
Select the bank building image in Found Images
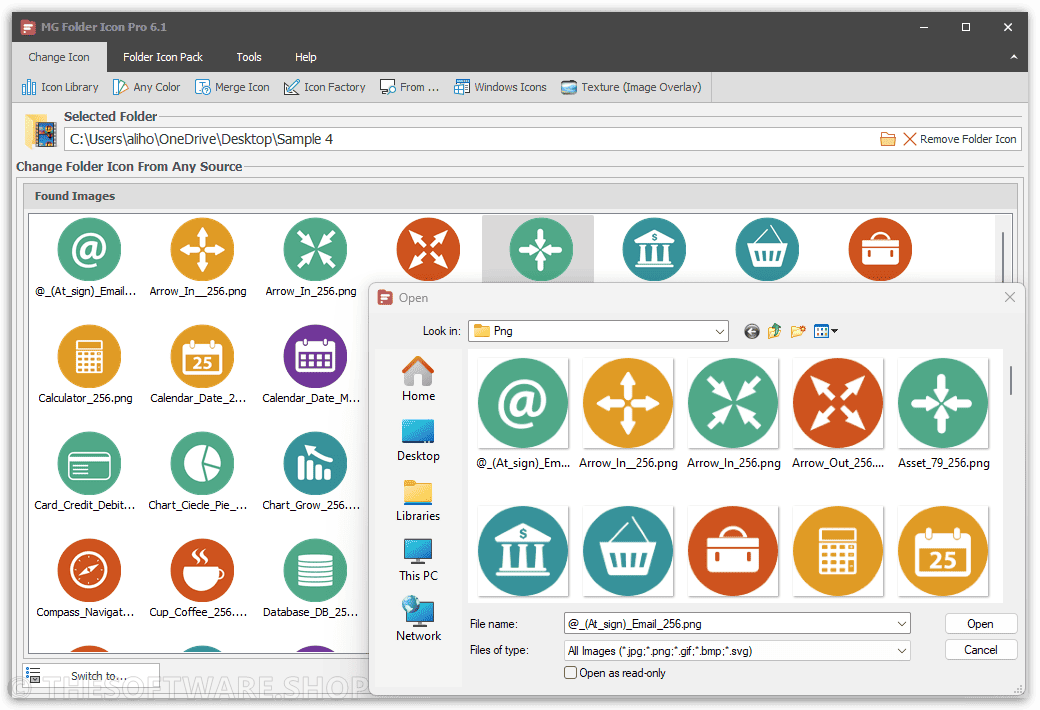coord(654,249)
